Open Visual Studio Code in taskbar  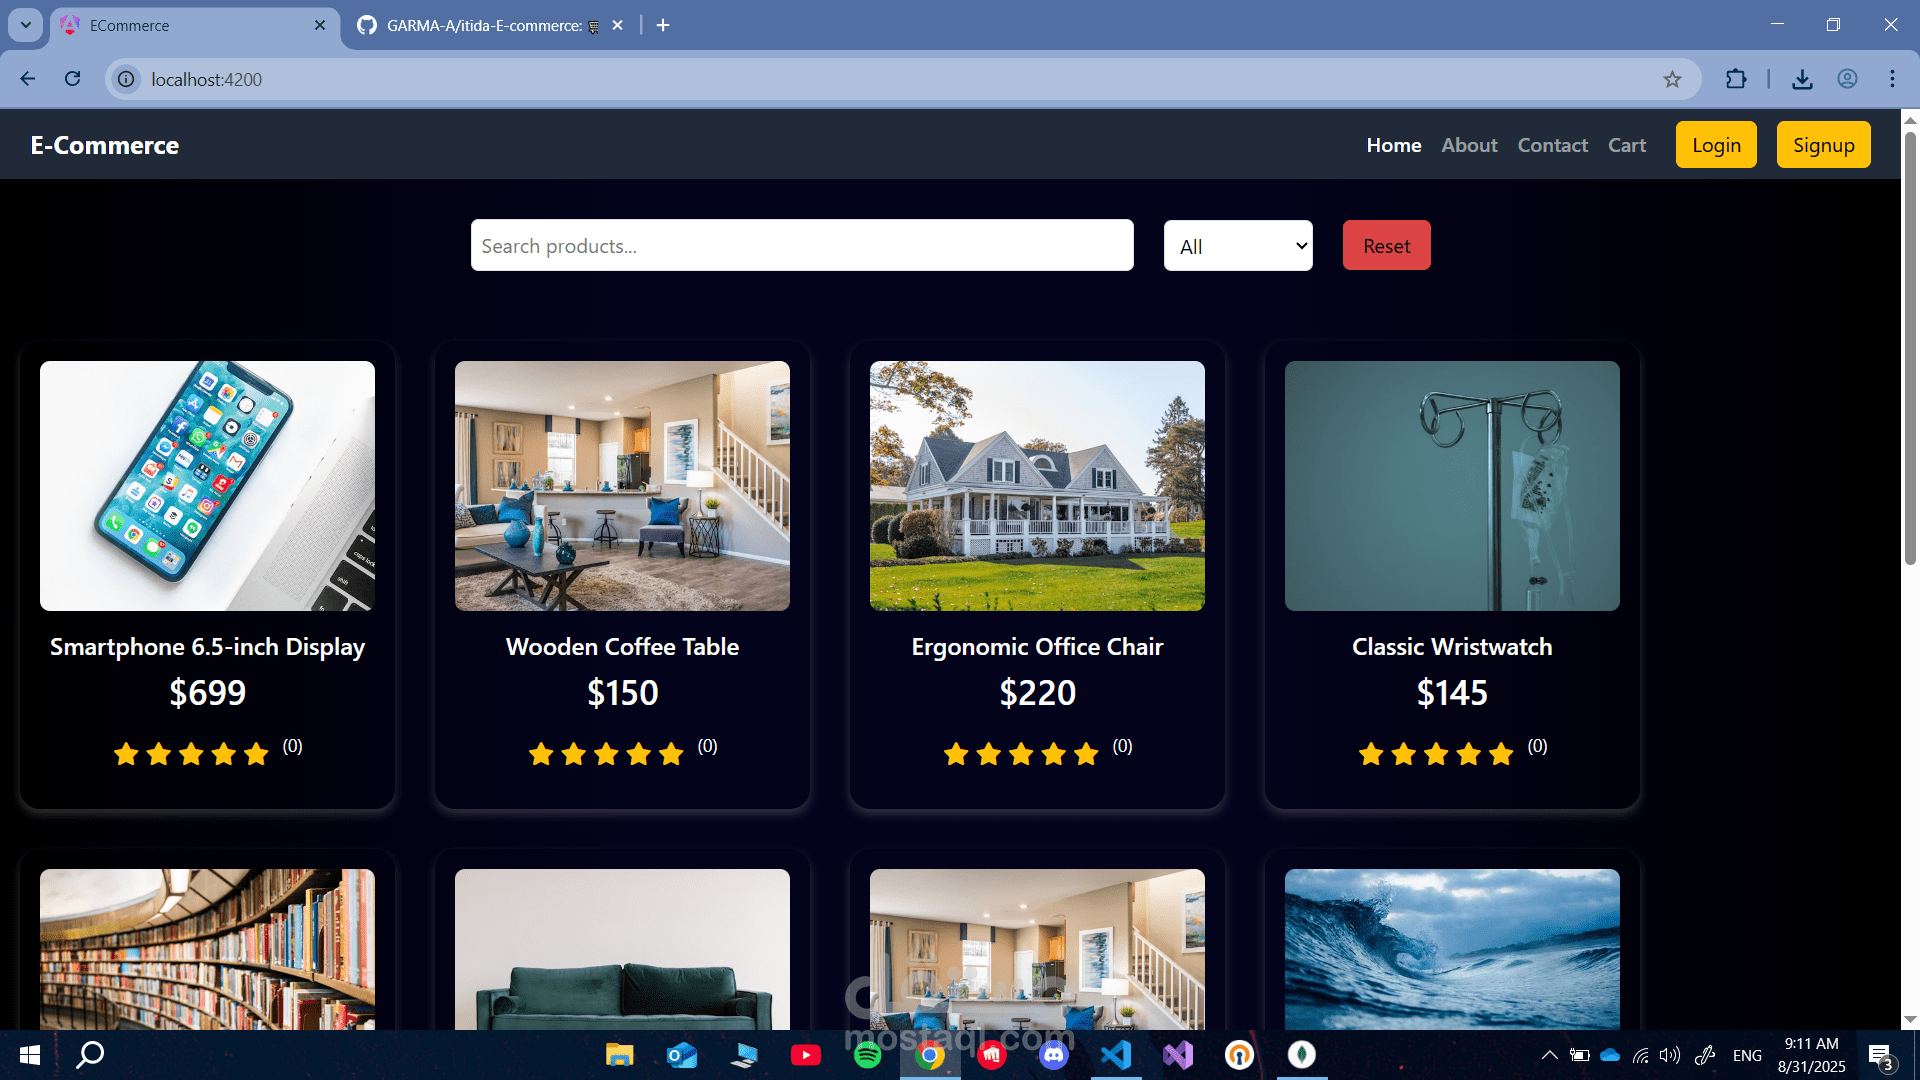[1115, 1055]
